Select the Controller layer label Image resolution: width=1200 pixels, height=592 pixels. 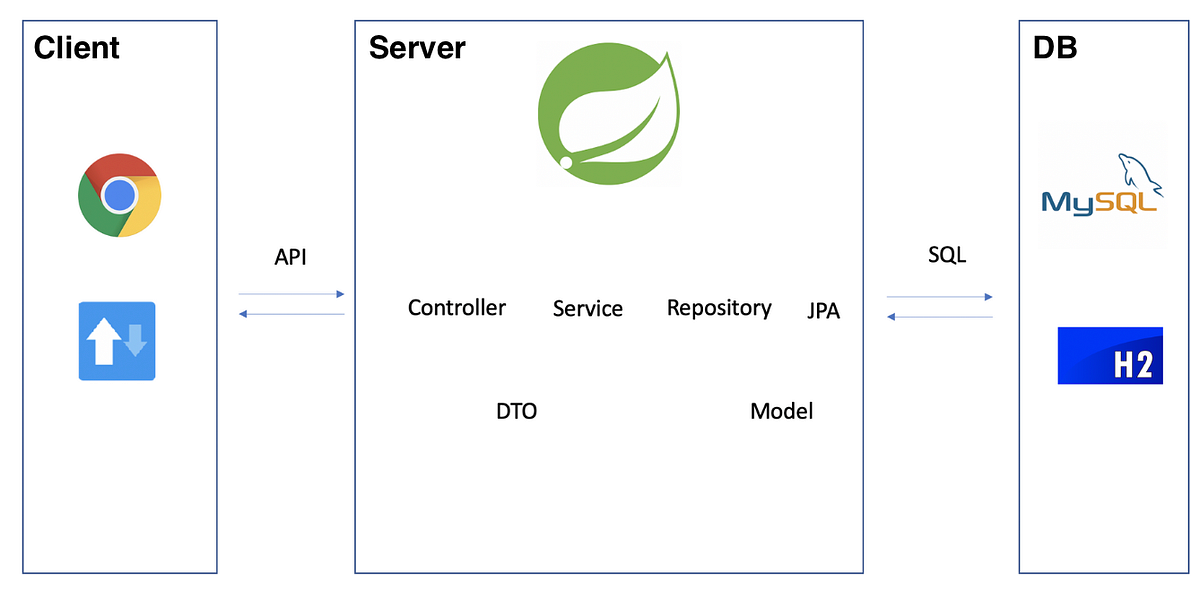[456, 308]
